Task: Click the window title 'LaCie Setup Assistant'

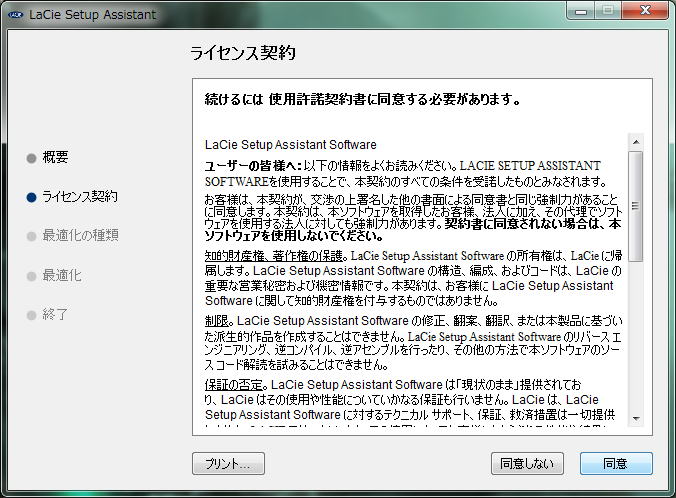Action: click(x=93, y=15)
